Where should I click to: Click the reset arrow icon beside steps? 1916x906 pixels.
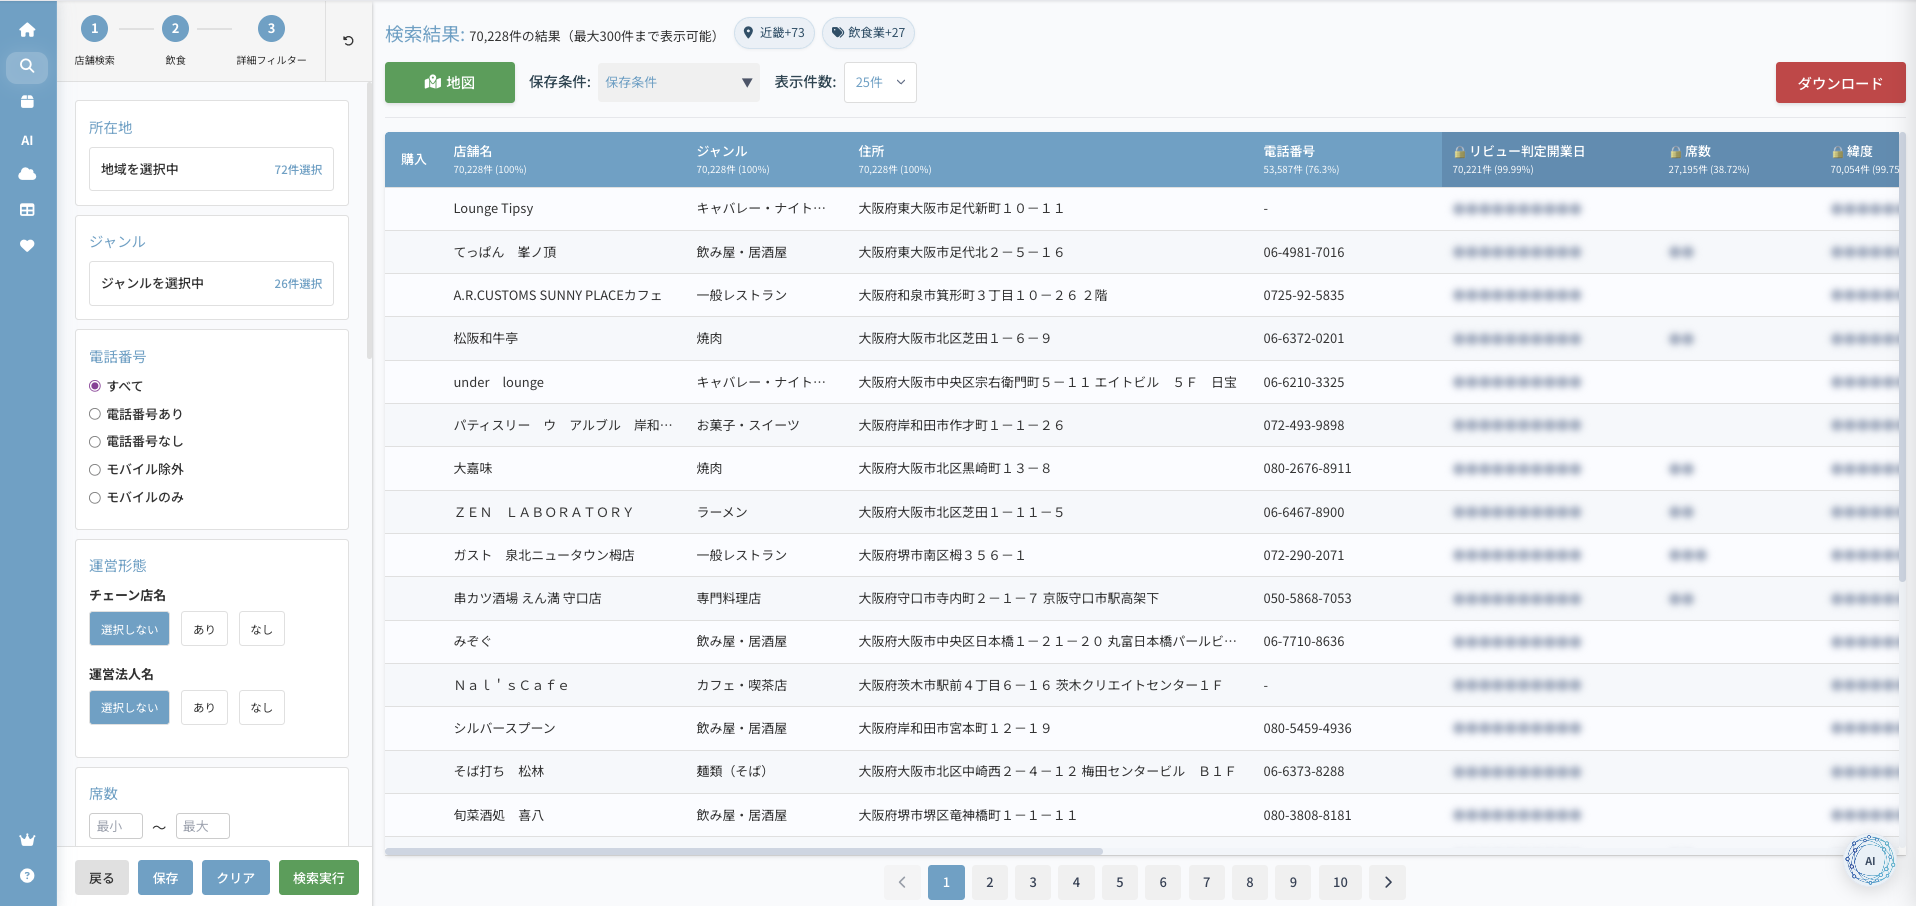348,41
